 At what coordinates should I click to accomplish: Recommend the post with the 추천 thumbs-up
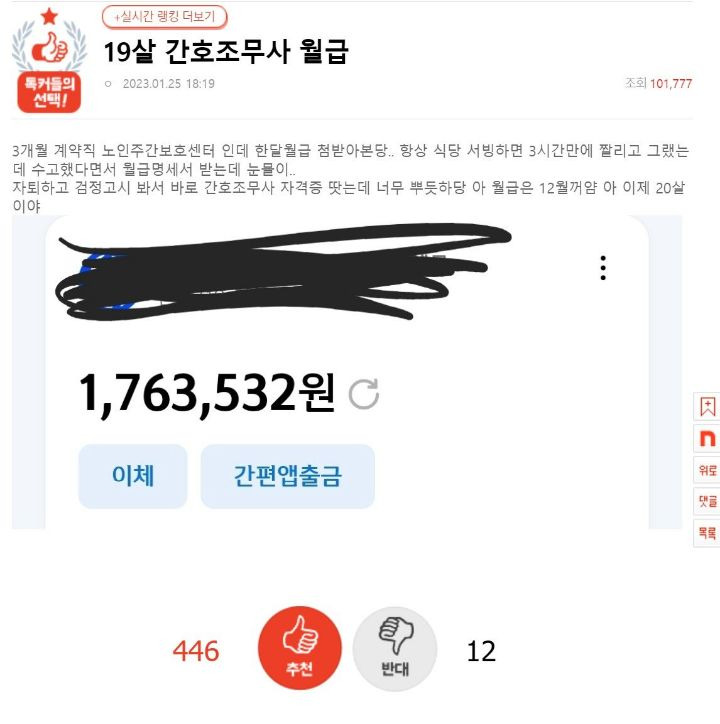click(x=300, y=648)
